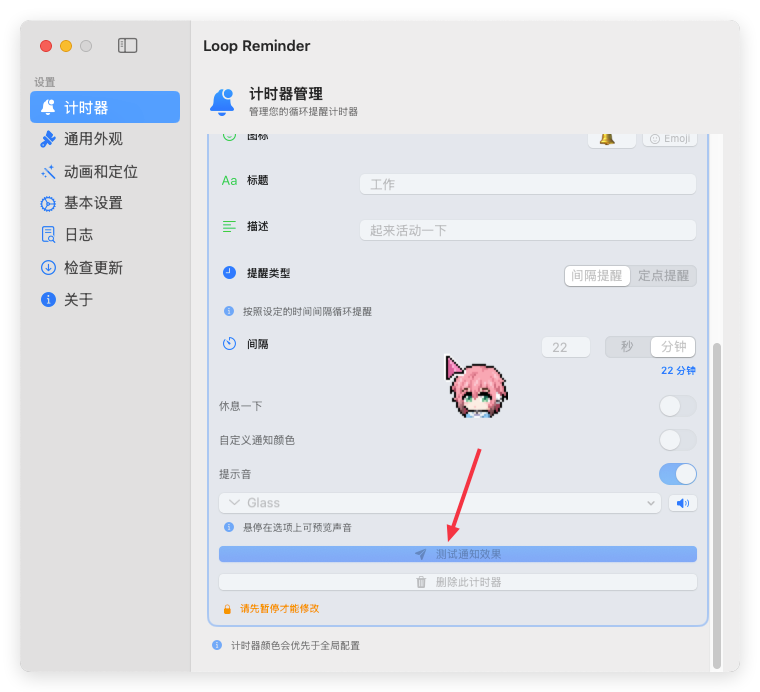Click the large bell icon by 计时器管理

pyautogui.click(x=222, y=102)
